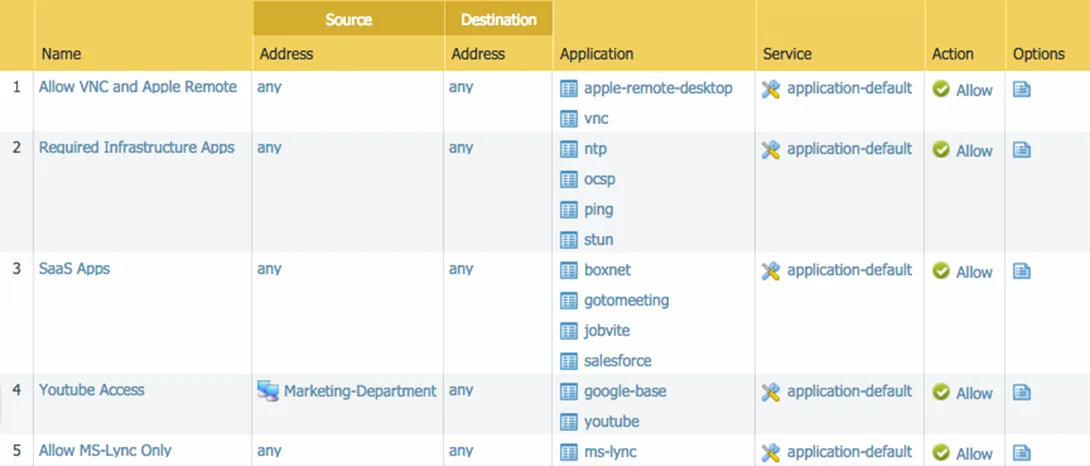The height and width of the screenshot is (466, 1090).
Task: Click the Application column header
Action: (596, 54)
